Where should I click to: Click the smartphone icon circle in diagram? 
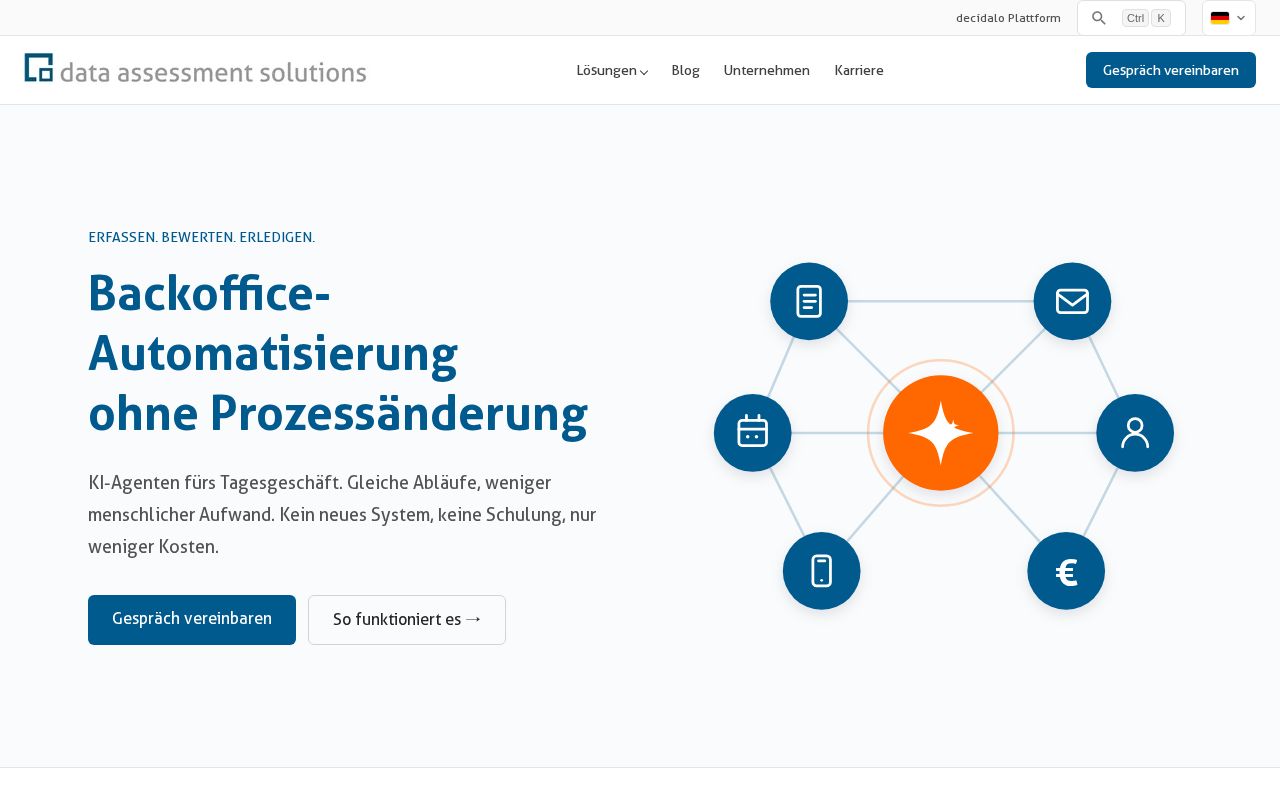822,571
